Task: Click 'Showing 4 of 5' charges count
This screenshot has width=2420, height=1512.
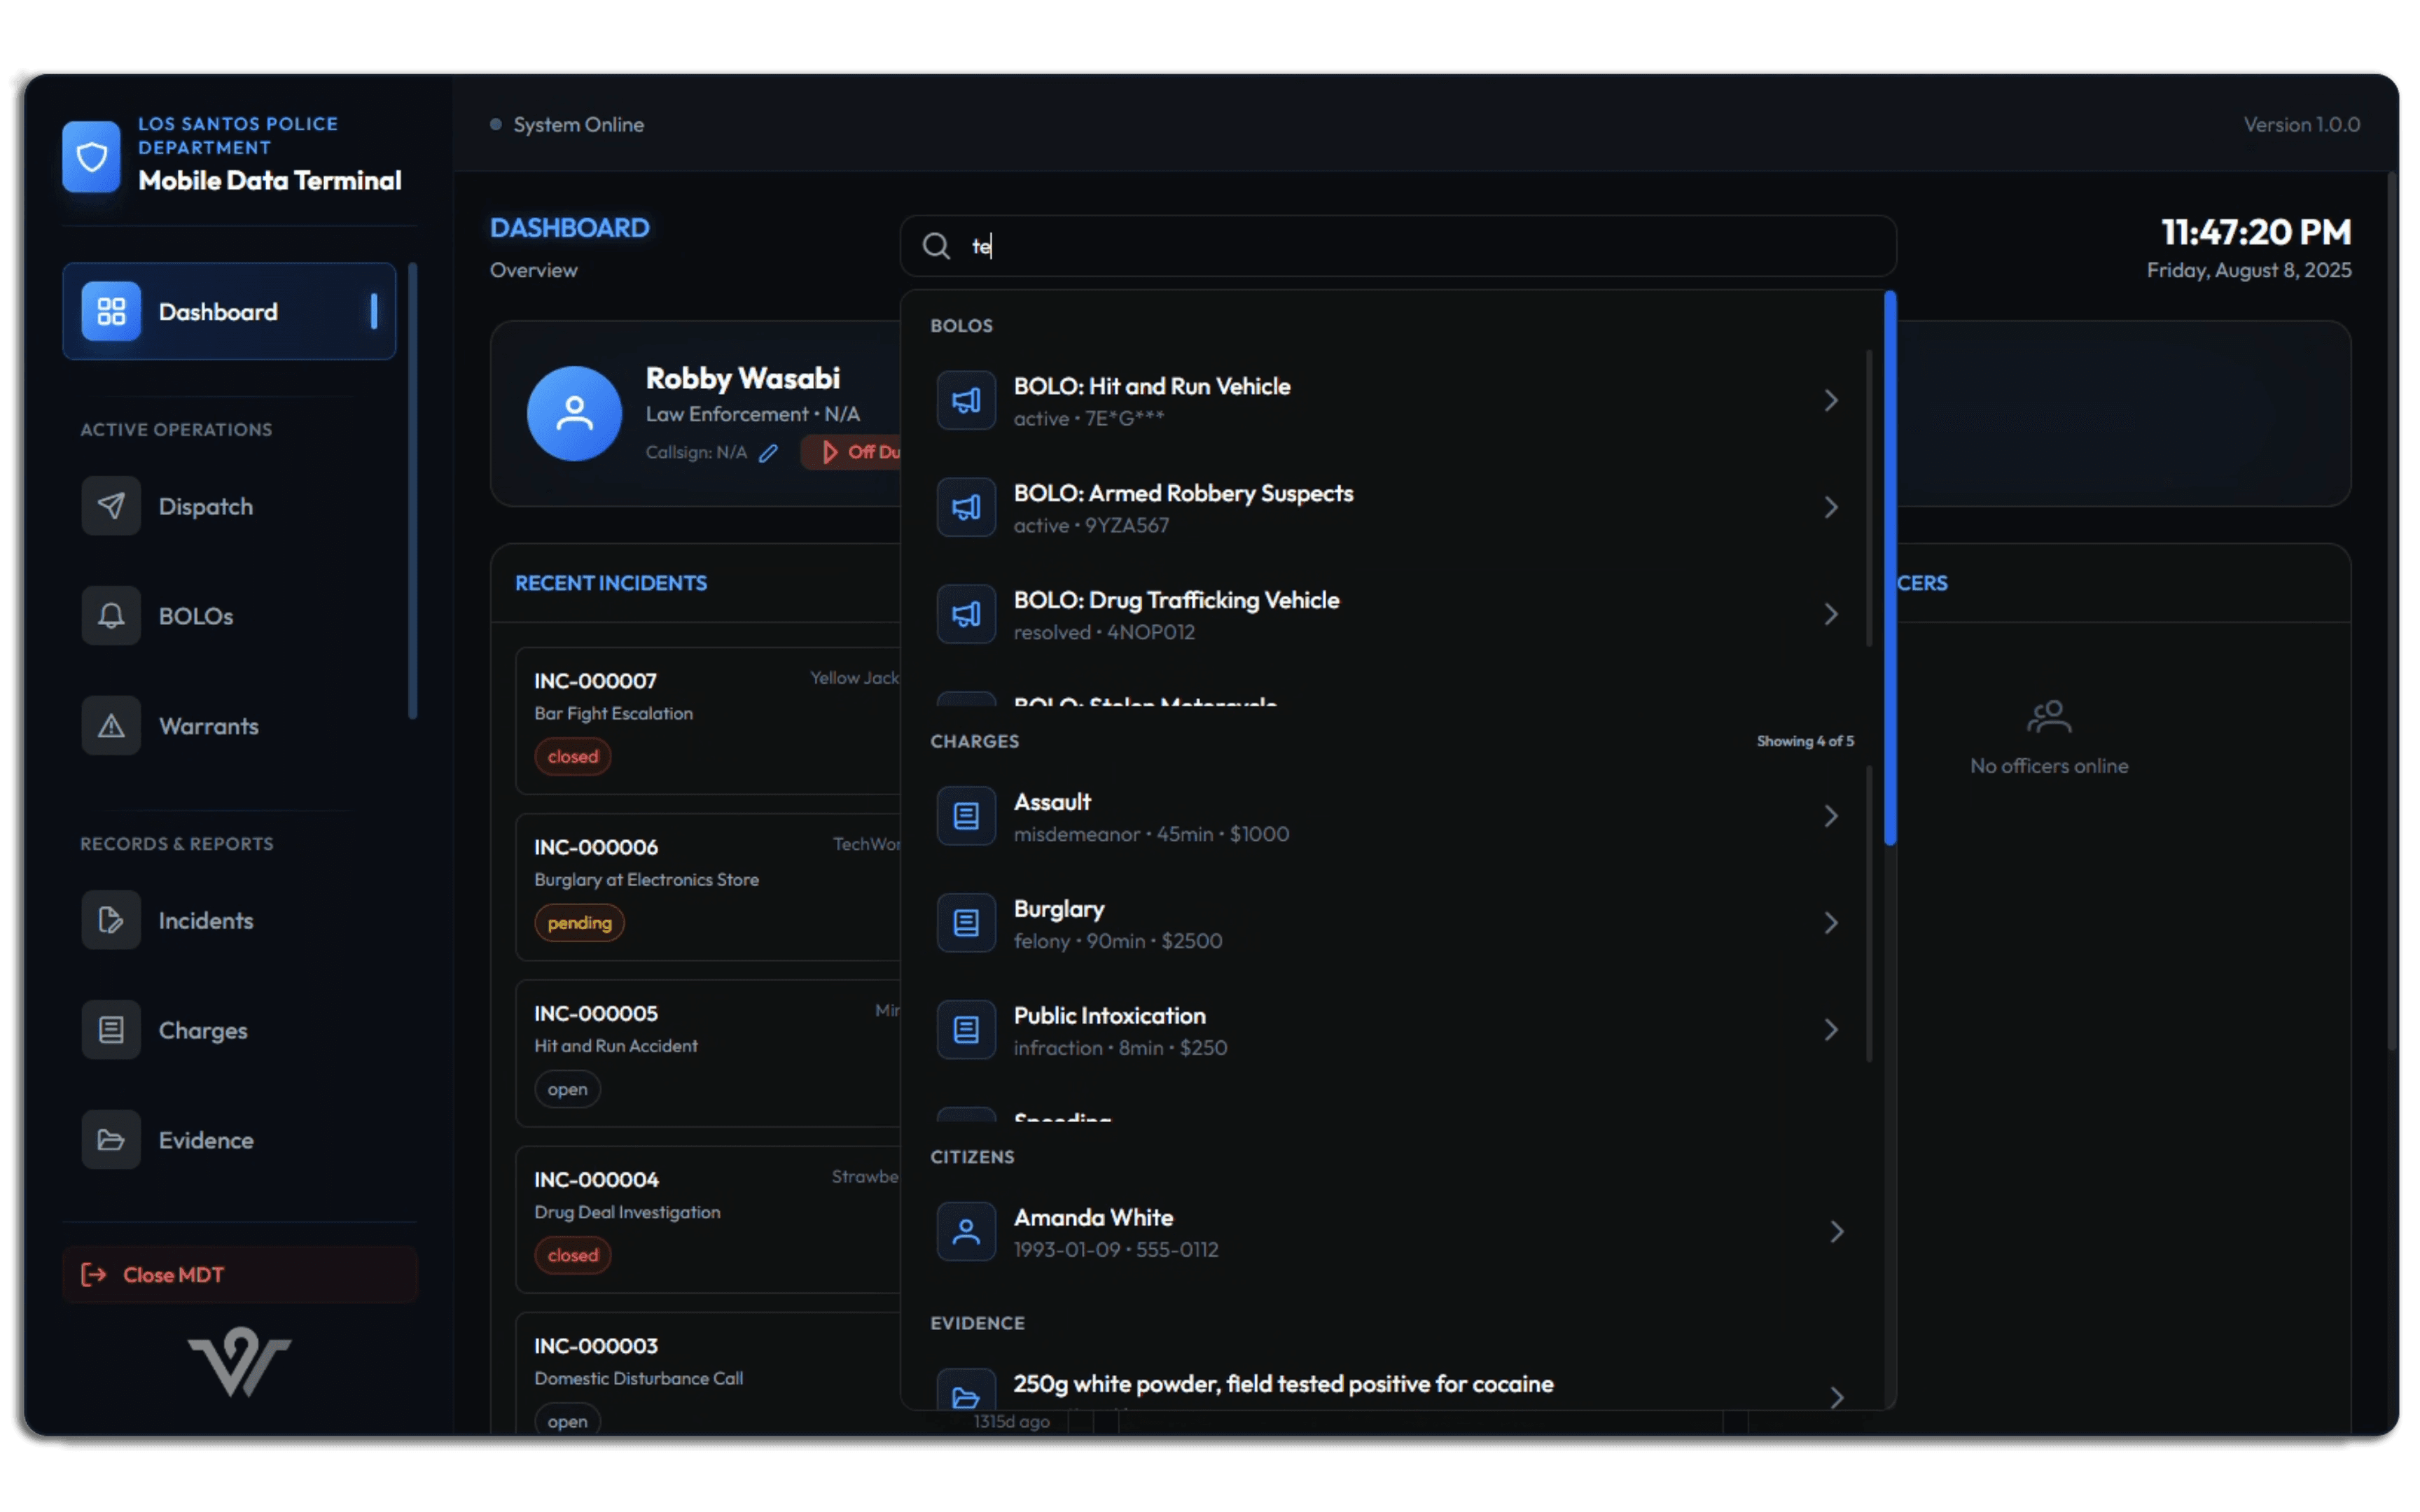Action: (1805, 741)
